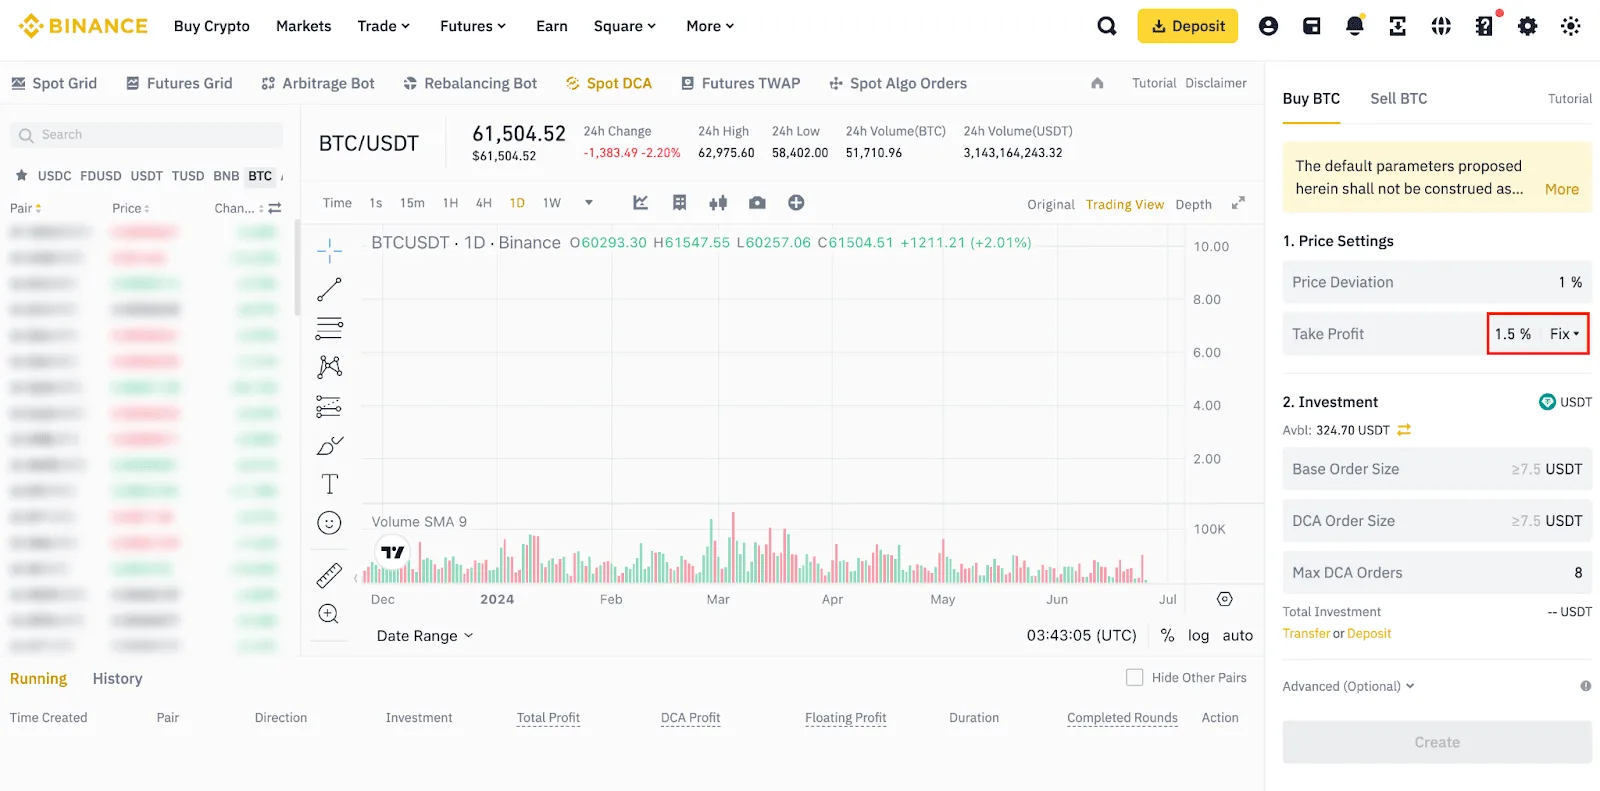Image resolution: width=1600 pixels, height=791 pixels.
Task: Open the Take Profit Fix dropdown
Action: point(1565,334)
